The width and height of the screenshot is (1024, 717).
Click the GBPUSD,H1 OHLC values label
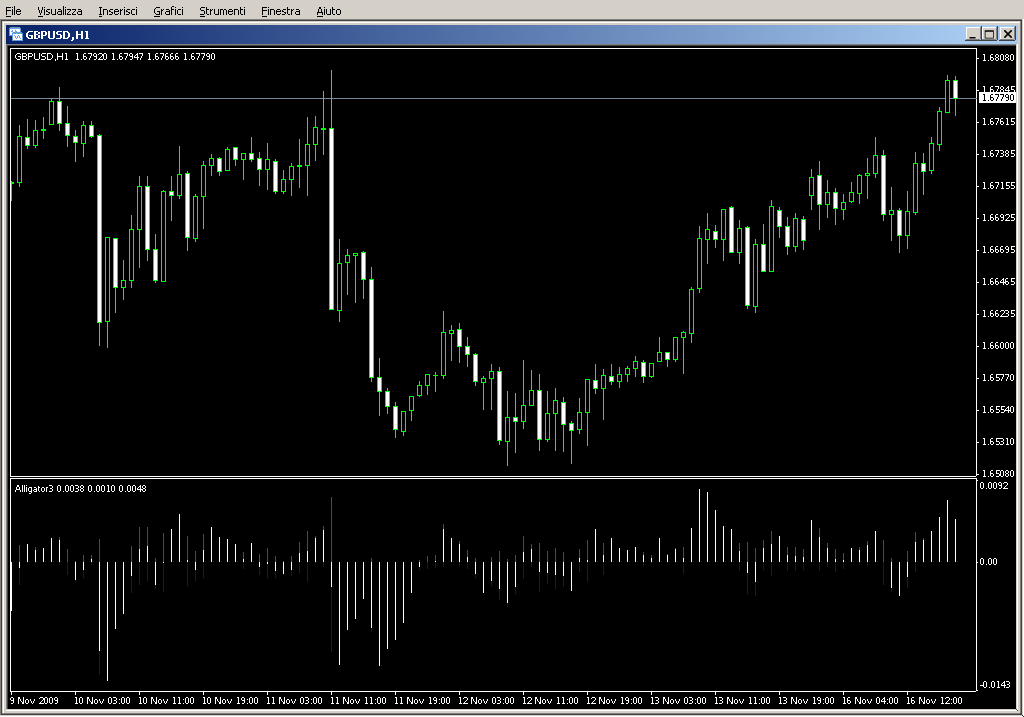pyautogui.click(x=115, y=57)
